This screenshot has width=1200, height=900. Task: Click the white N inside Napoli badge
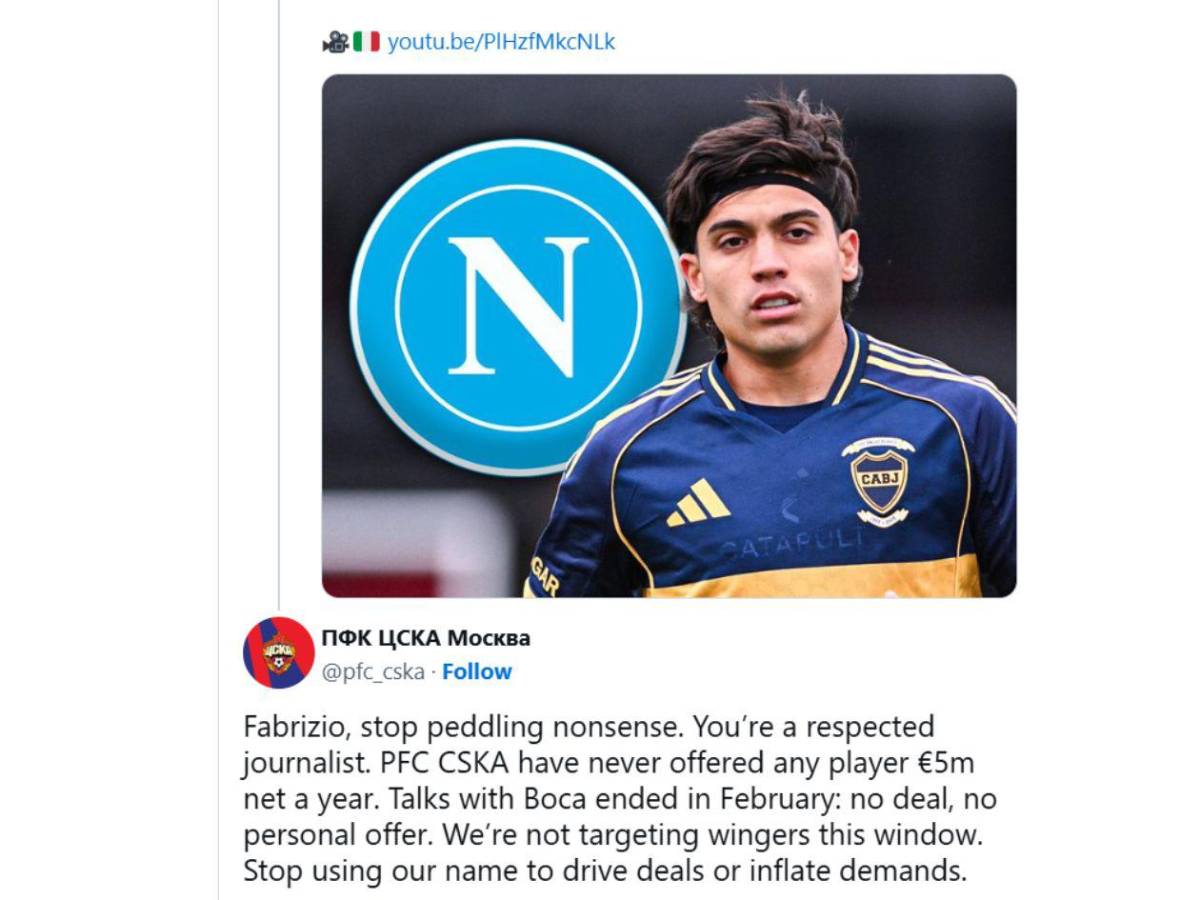point(518,306)
